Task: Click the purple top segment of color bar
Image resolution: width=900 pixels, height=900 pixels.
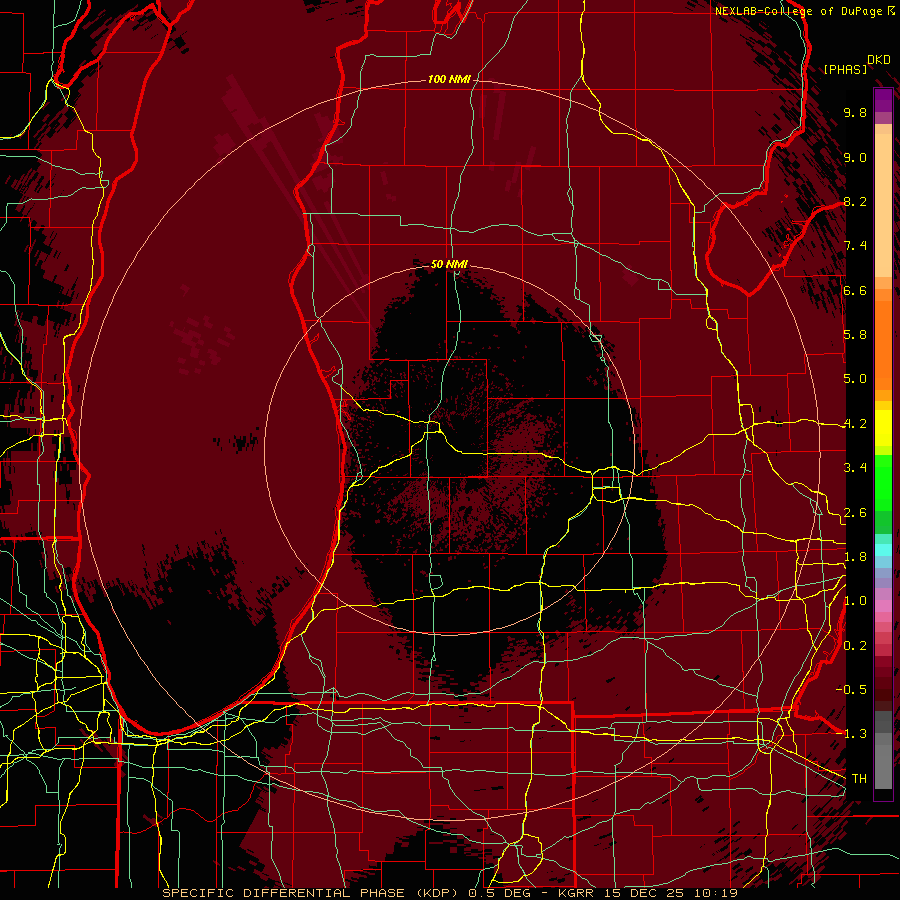Action: (x=883, y=101)
